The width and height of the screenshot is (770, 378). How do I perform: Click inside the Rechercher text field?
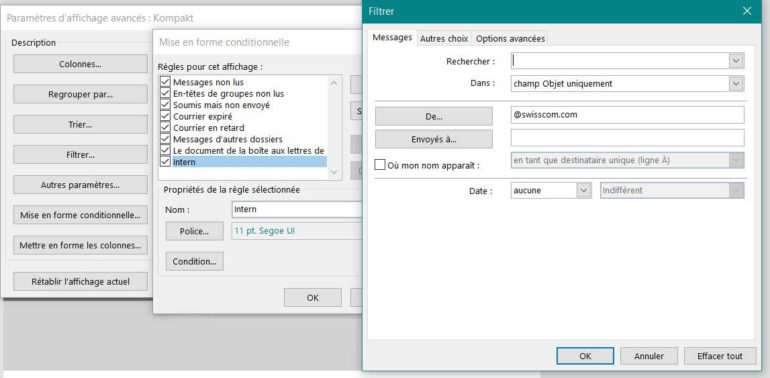[620, 61]
